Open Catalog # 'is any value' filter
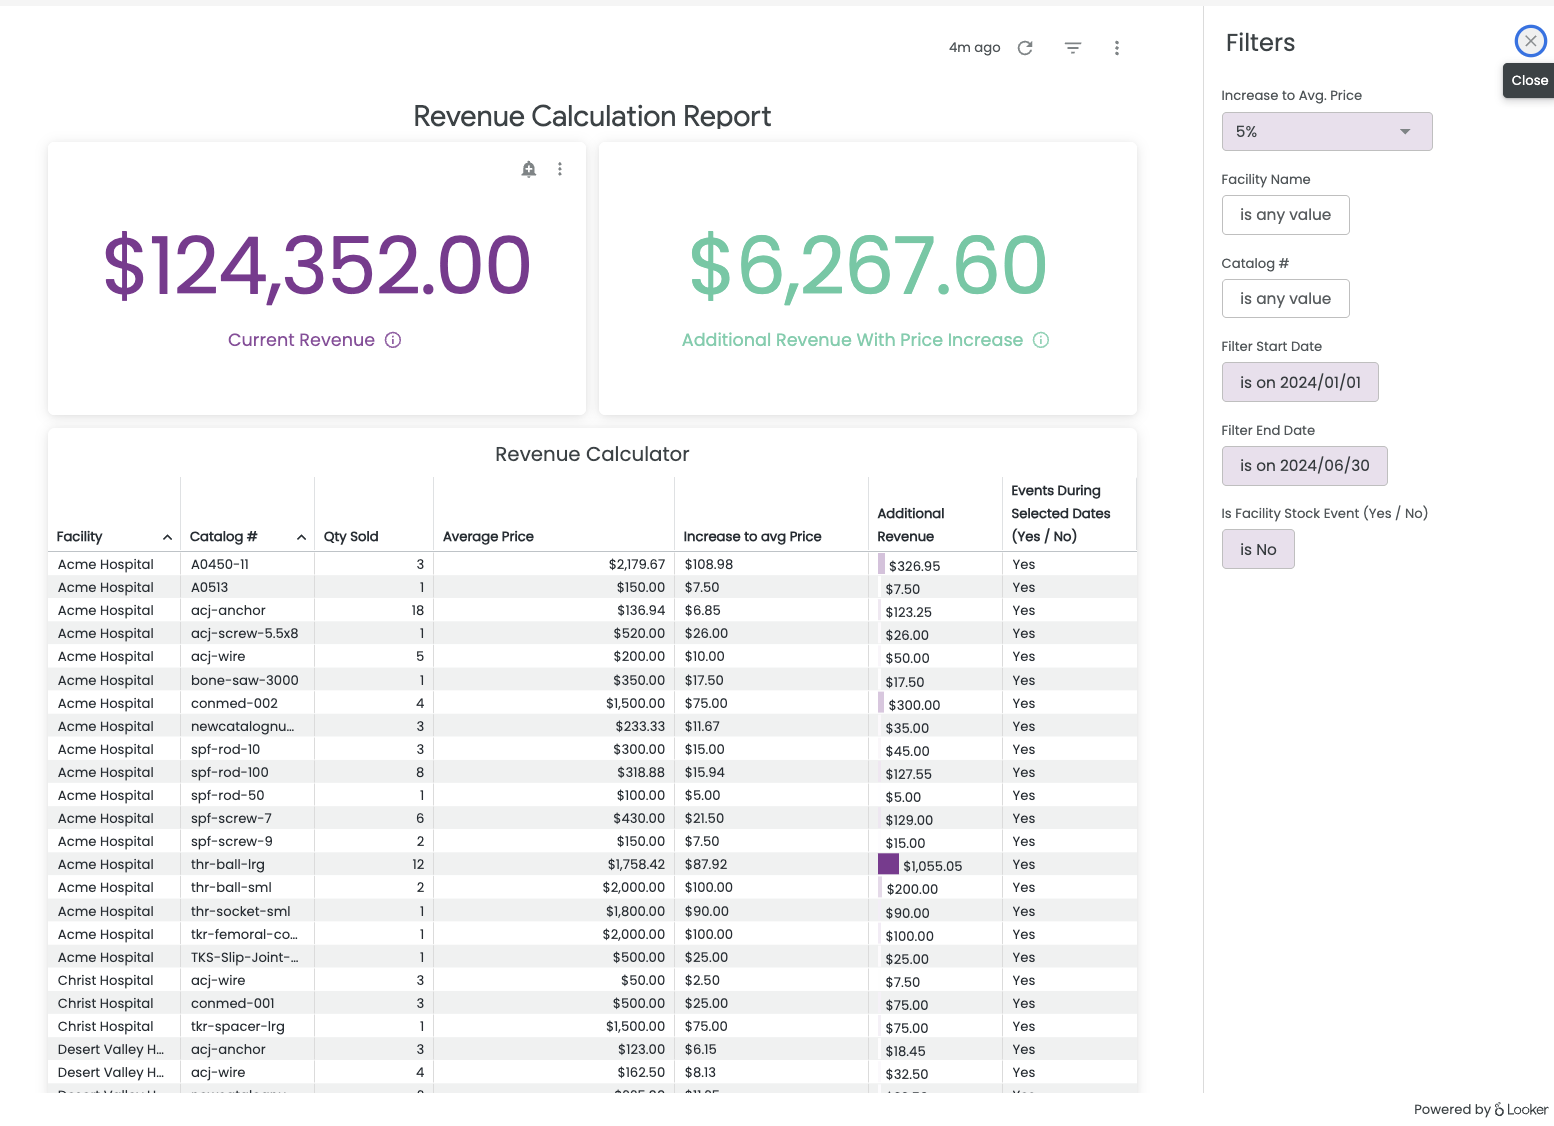This screenshot has height=1126, width=1554. pyautogui.click(x=1285, y=299)
